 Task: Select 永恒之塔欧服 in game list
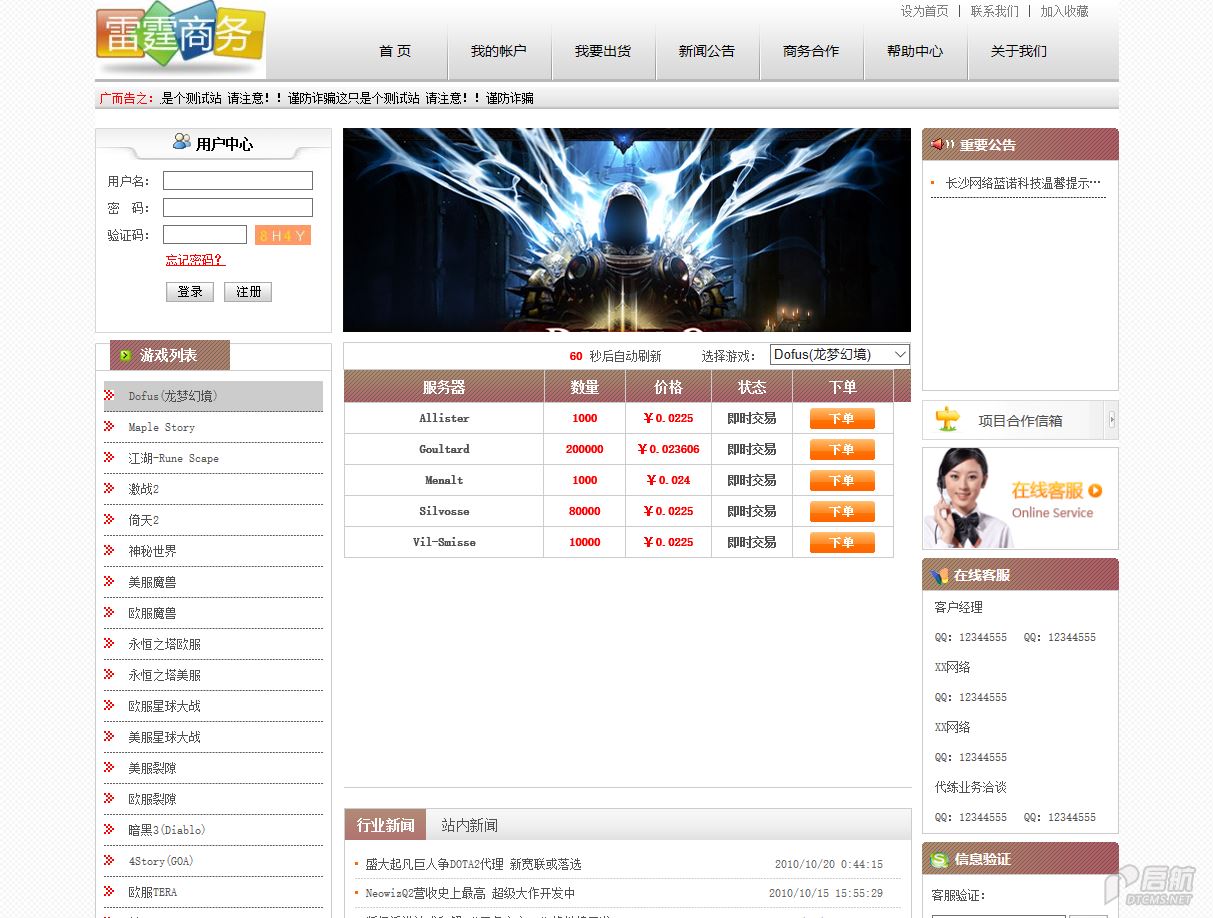pyautogui.click(x=213, y=644)
